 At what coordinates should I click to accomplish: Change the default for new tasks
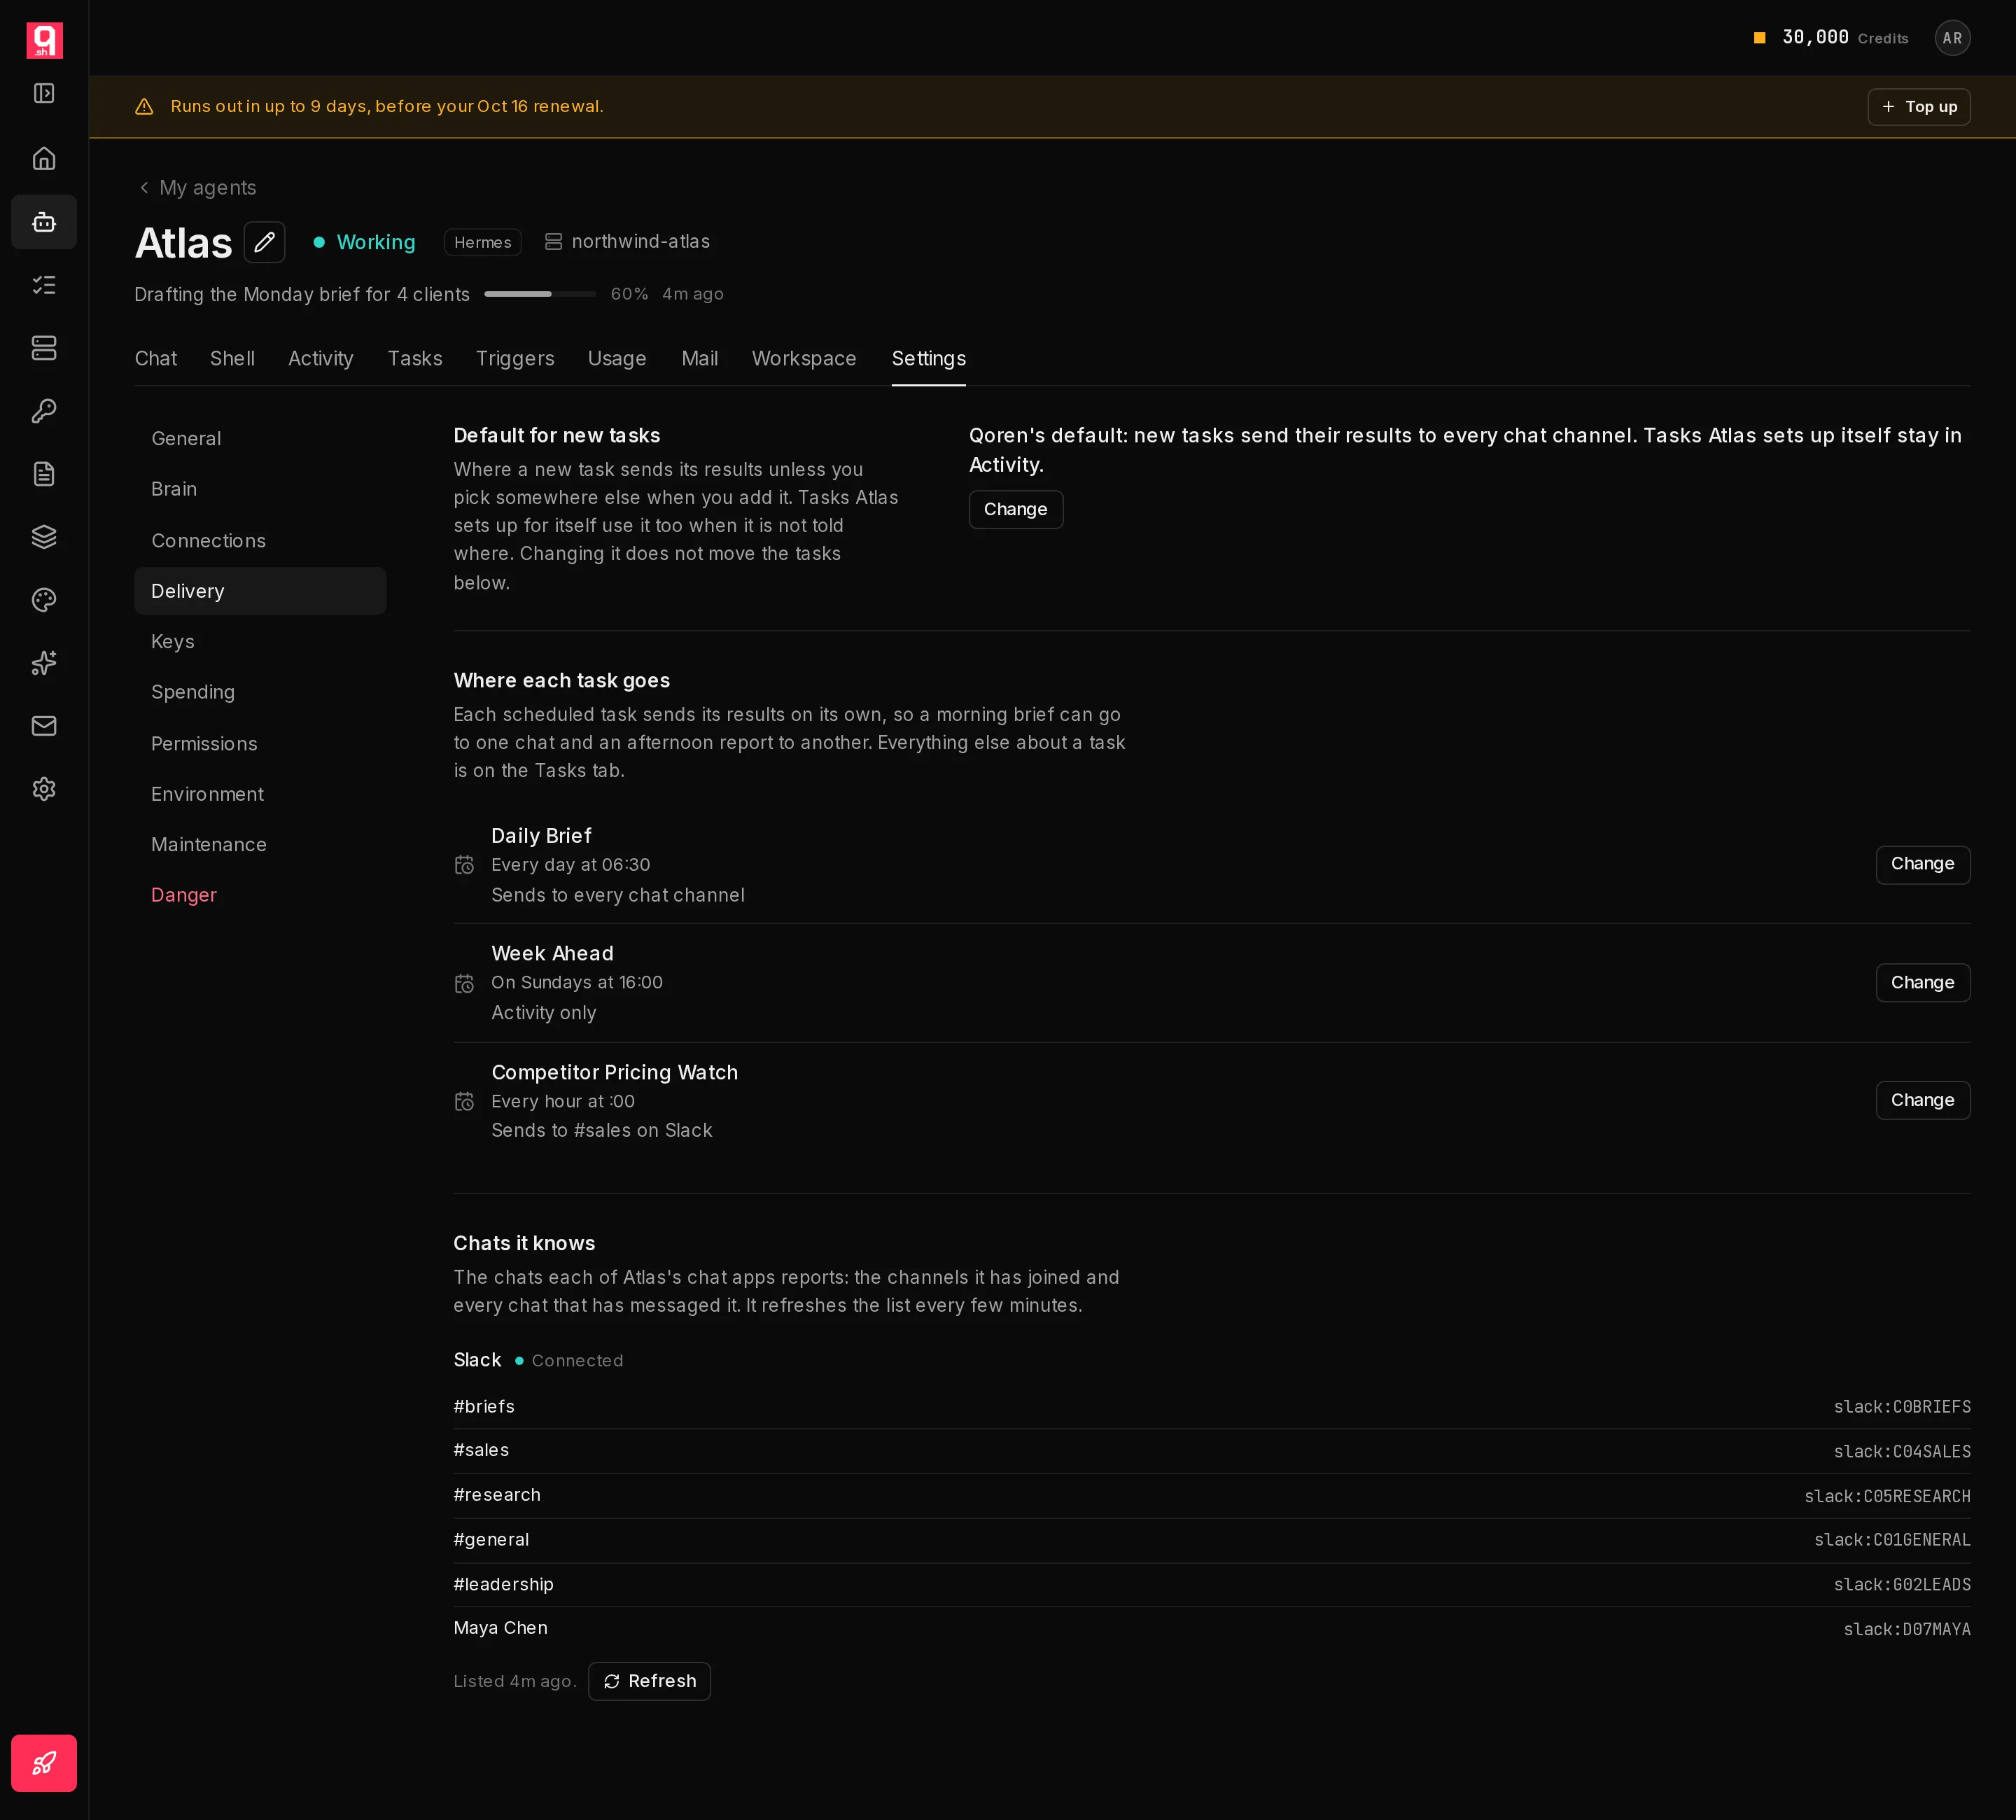point(1015,509)
